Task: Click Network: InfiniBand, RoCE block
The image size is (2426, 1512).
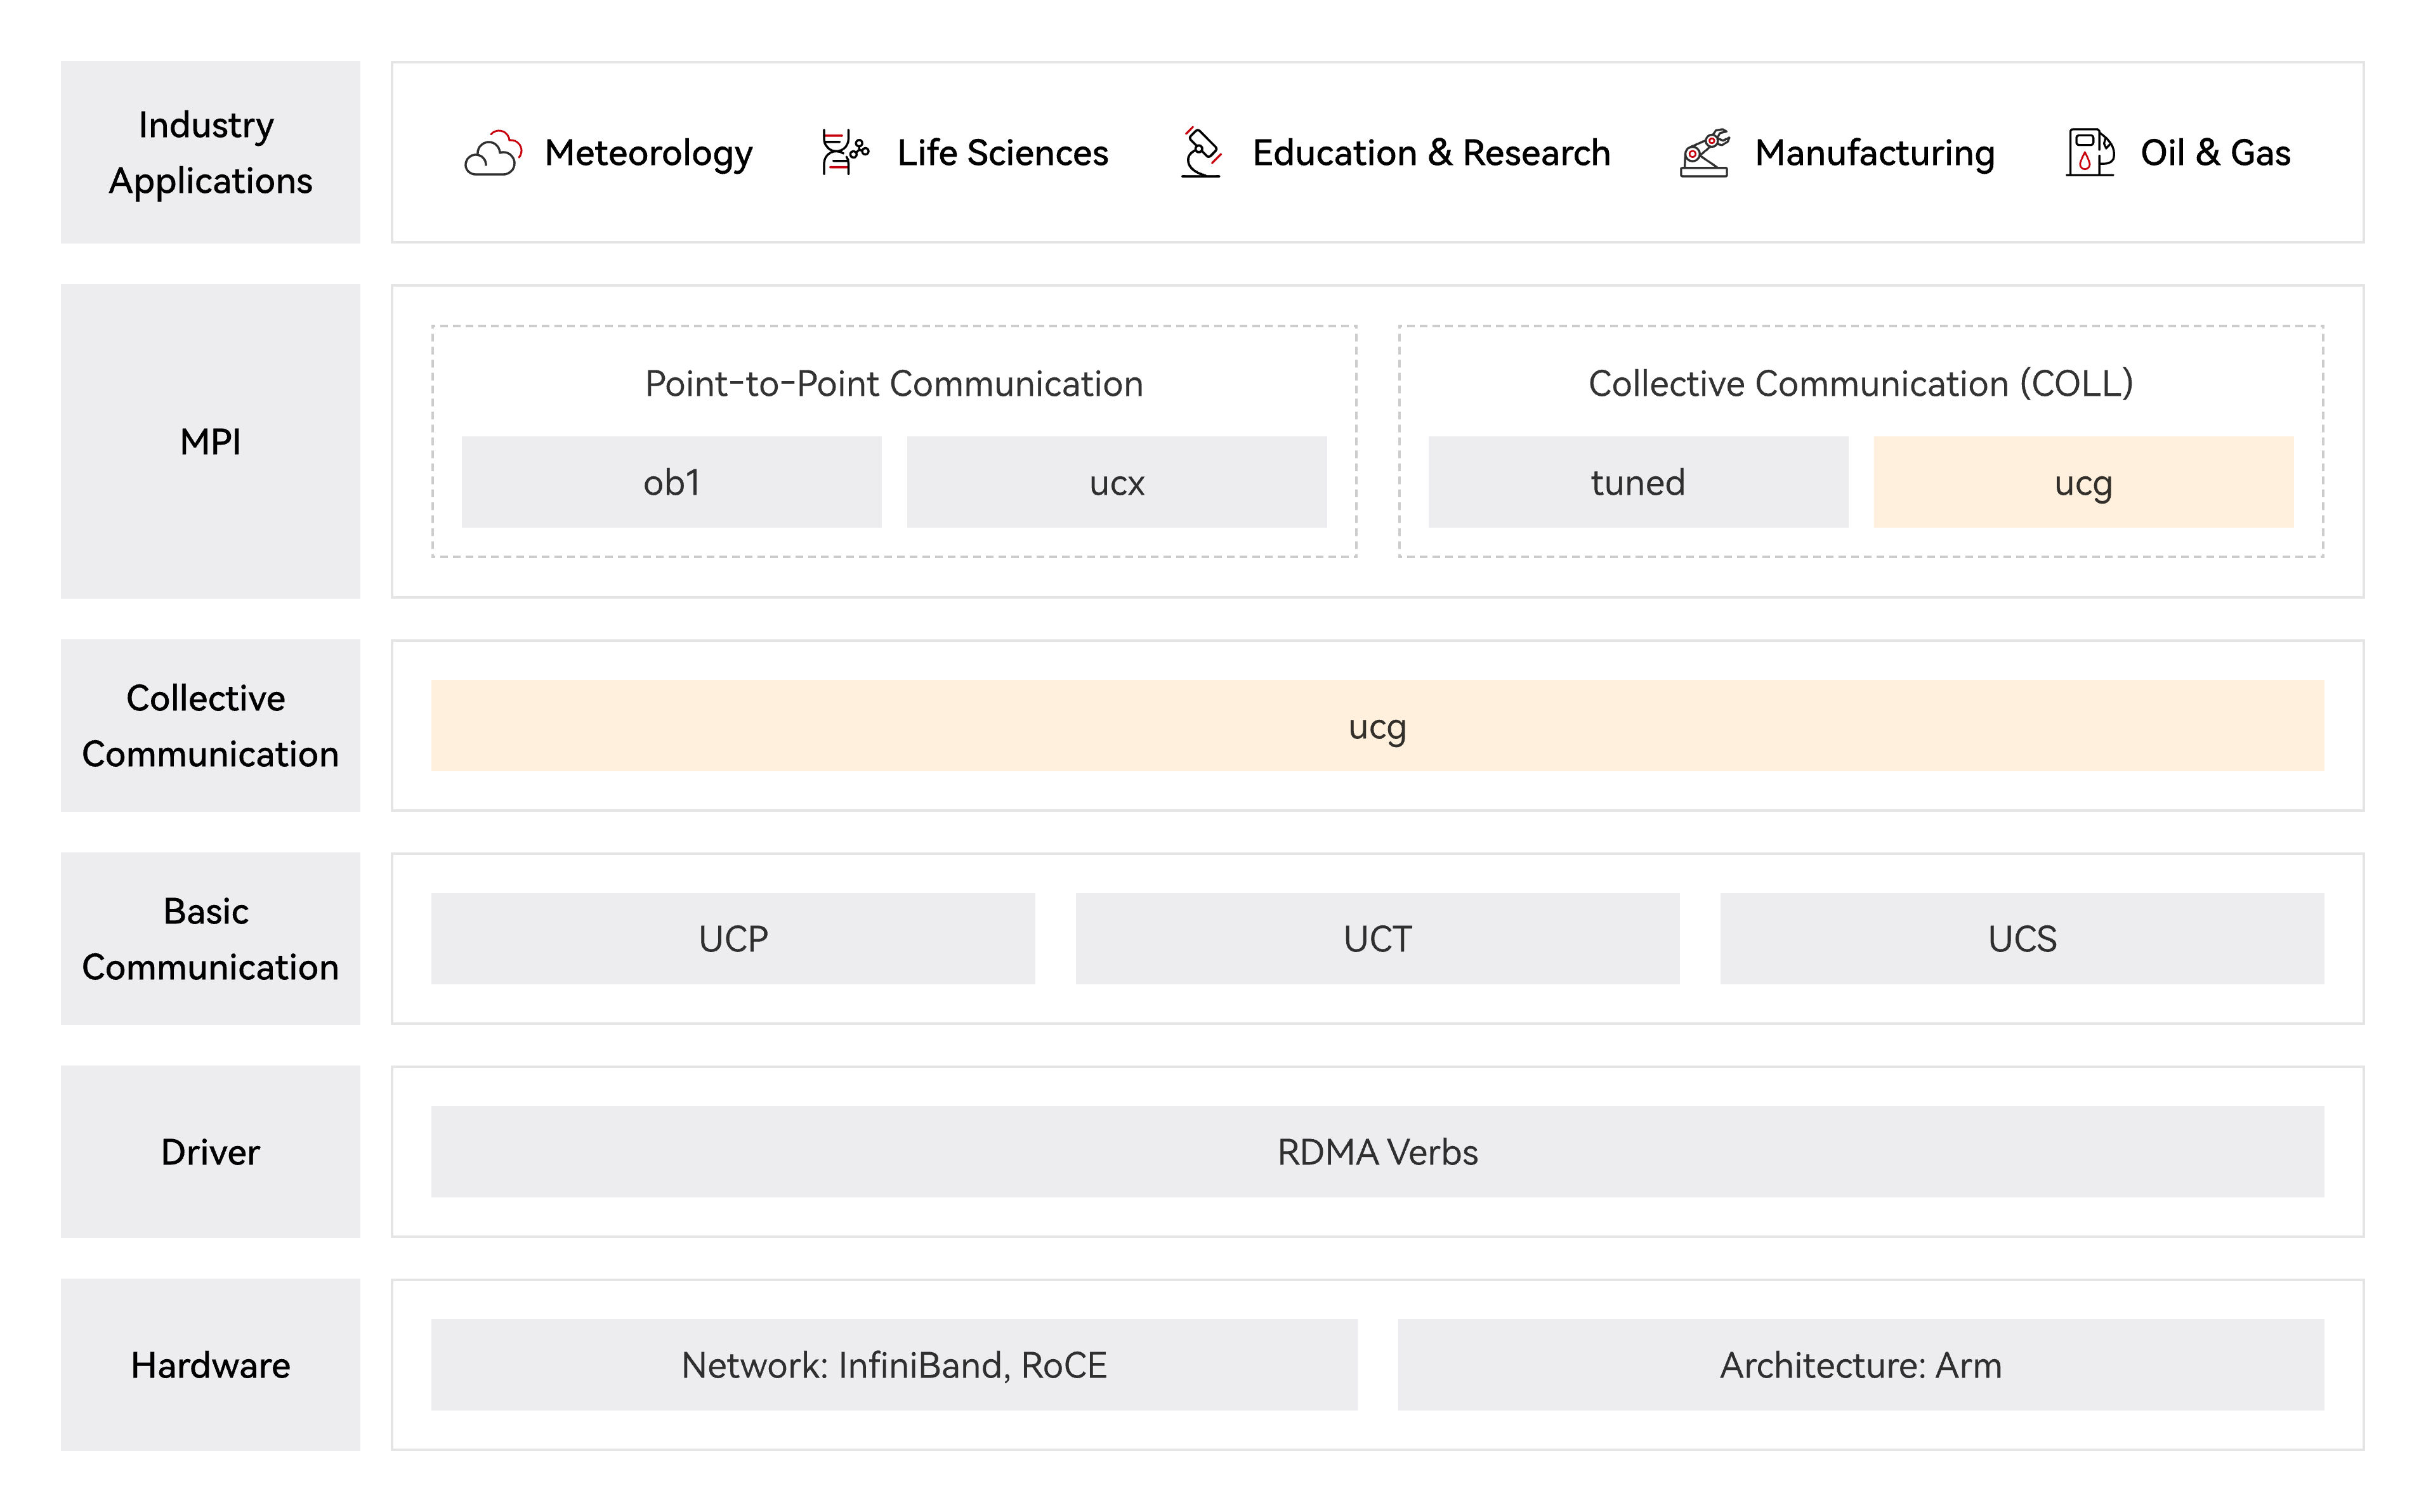Action: click(x=894, y=1365)
